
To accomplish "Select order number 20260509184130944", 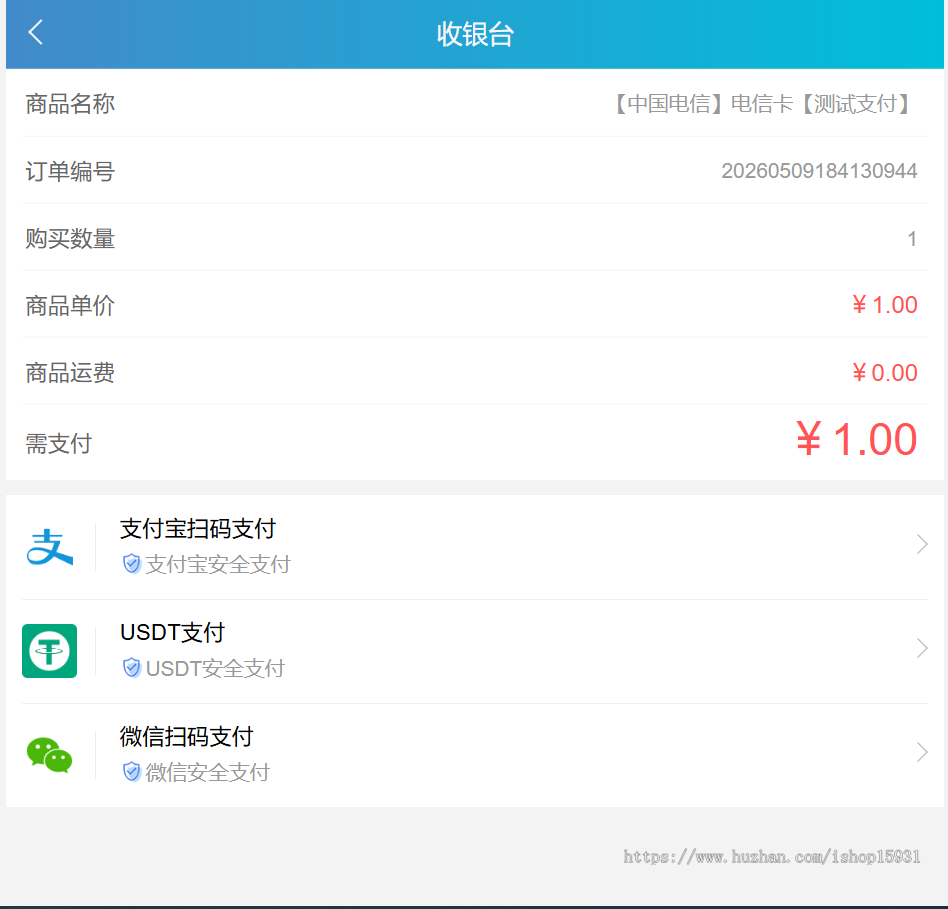I will [819, 171].
